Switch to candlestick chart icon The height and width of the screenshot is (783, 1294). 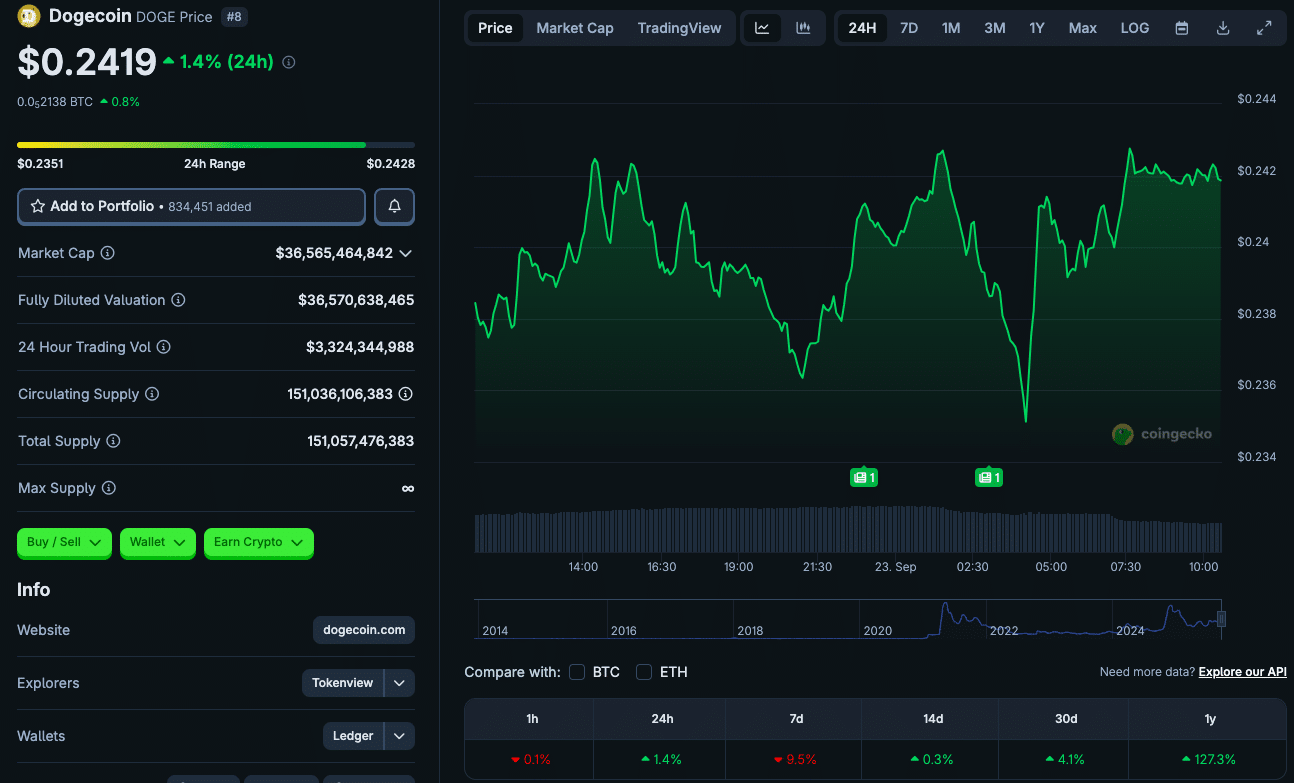tap(803, 28)
